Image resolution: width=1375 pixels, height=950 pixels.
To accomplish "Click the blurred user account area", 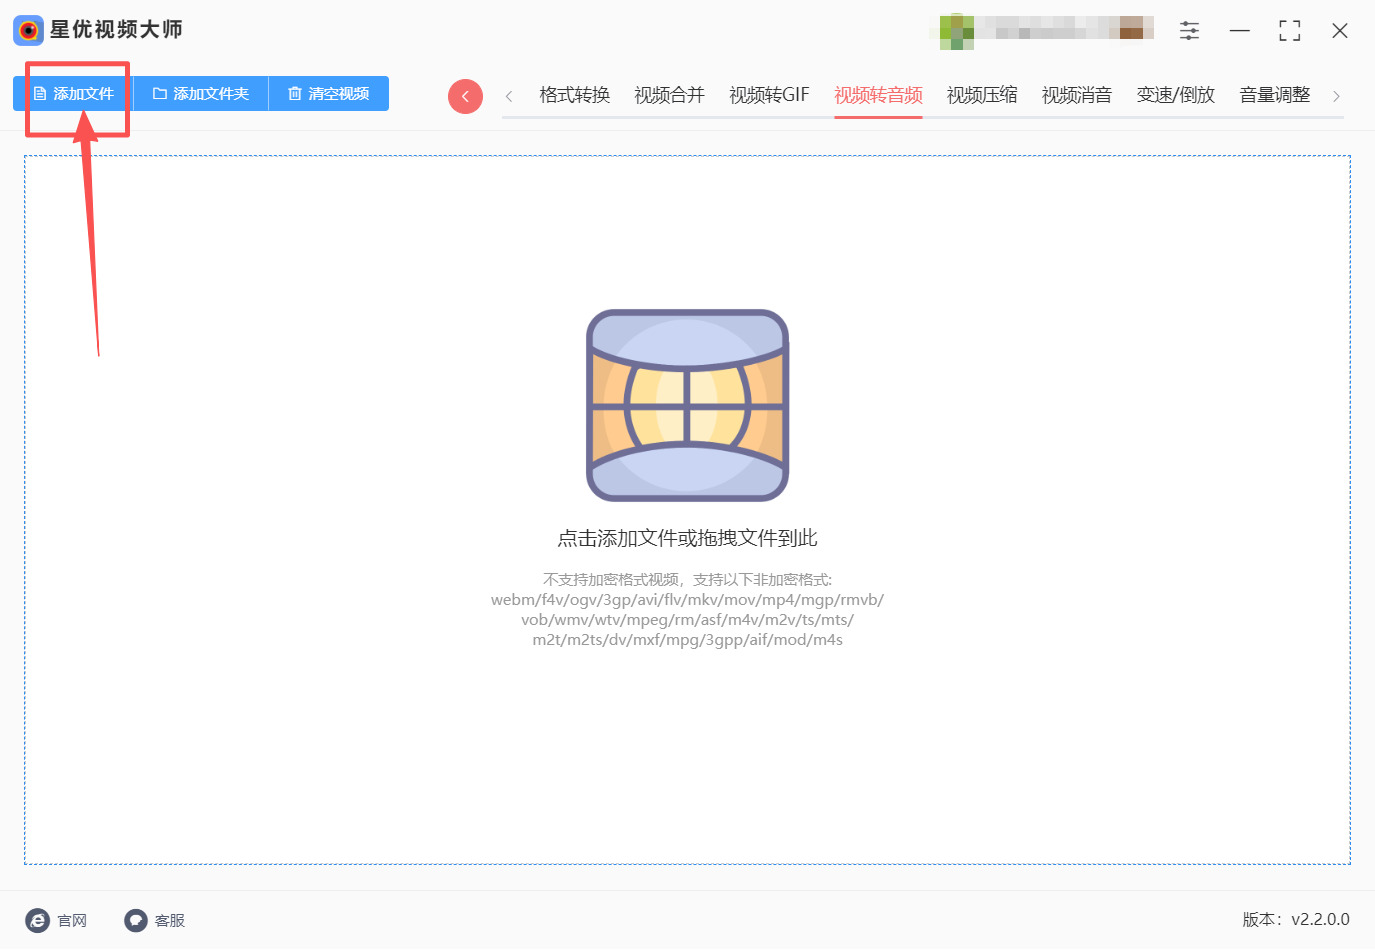I will pyautogui.click(x=1042, y=31).
